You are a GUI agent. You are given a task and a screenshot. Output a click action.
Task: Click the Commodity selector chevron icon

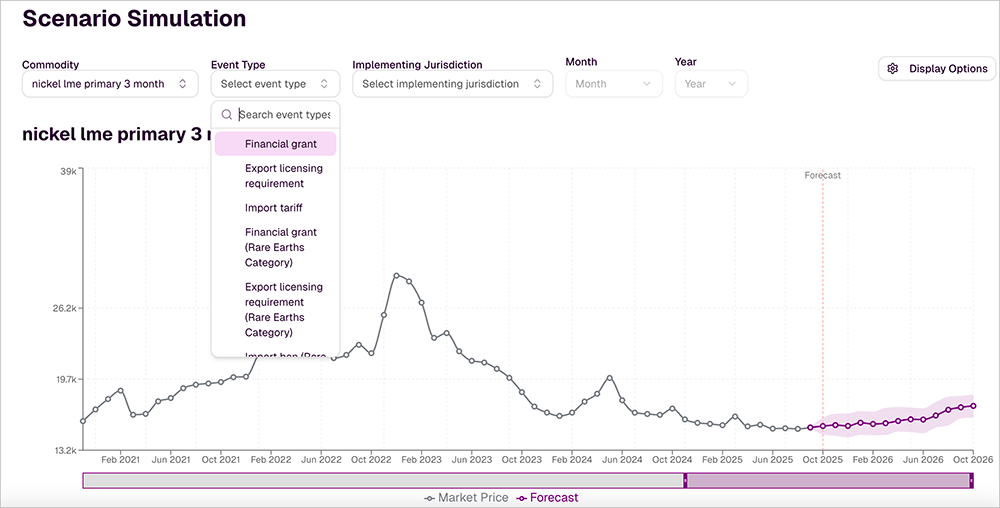182,84
